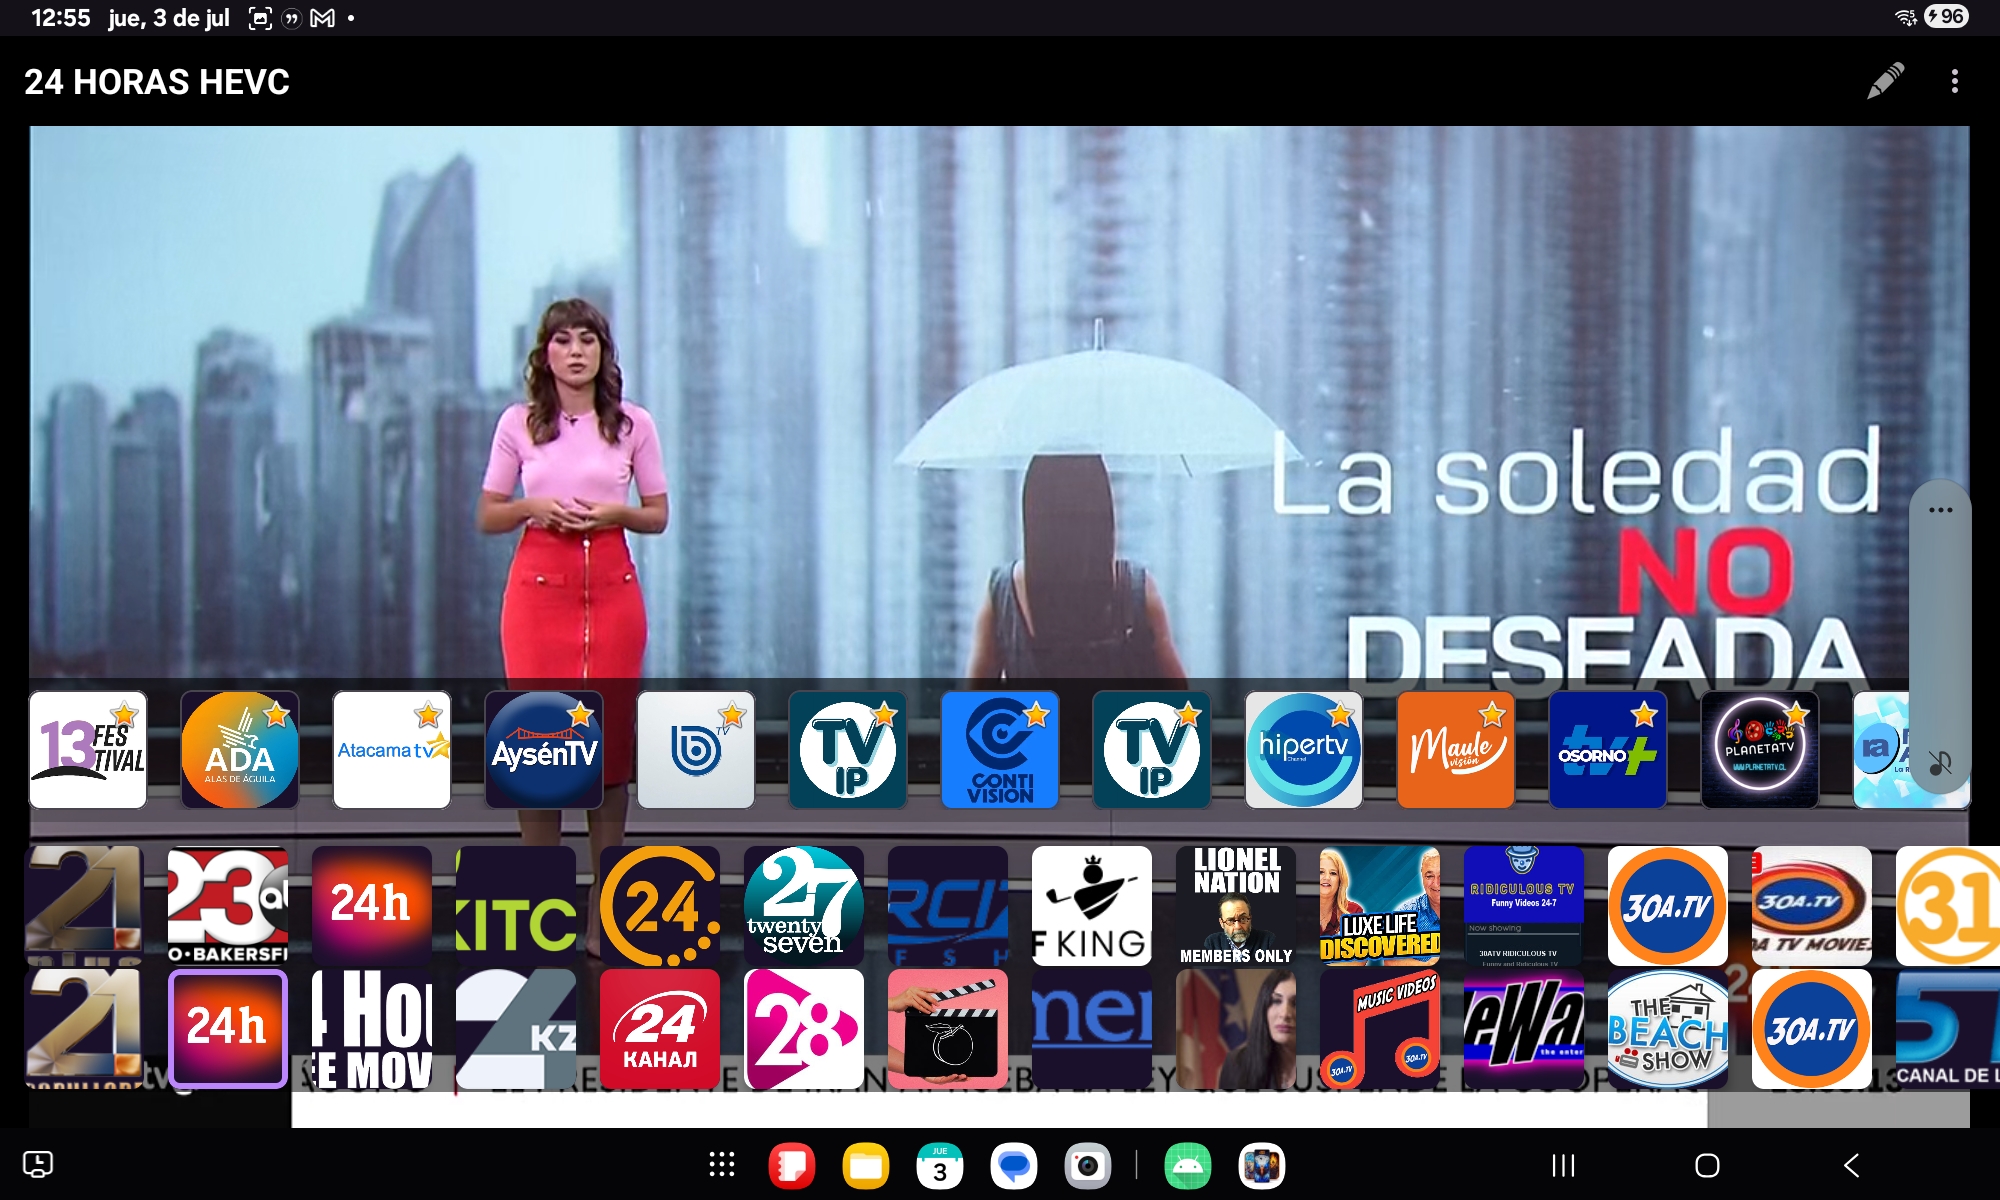Screen dimensions: 2000x1200
Task: Open the Planeta TV channel
Action: (x=1760, y=750)
